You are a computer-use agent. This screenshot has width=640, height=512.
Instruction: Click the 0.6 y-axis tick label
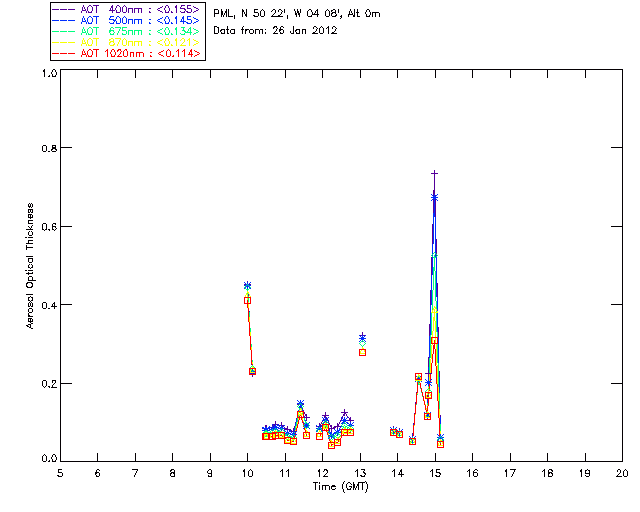tap(49, 227)
